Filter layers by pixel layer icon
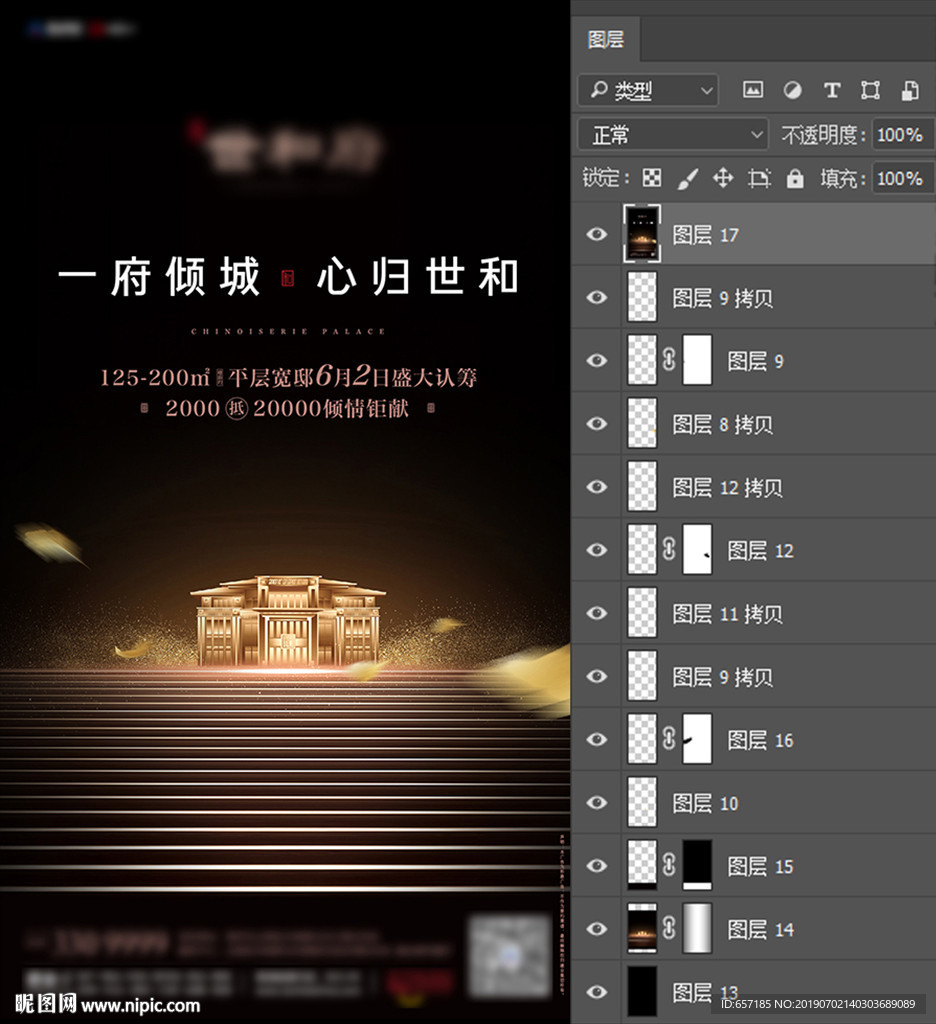 click(x=752, y=89)
